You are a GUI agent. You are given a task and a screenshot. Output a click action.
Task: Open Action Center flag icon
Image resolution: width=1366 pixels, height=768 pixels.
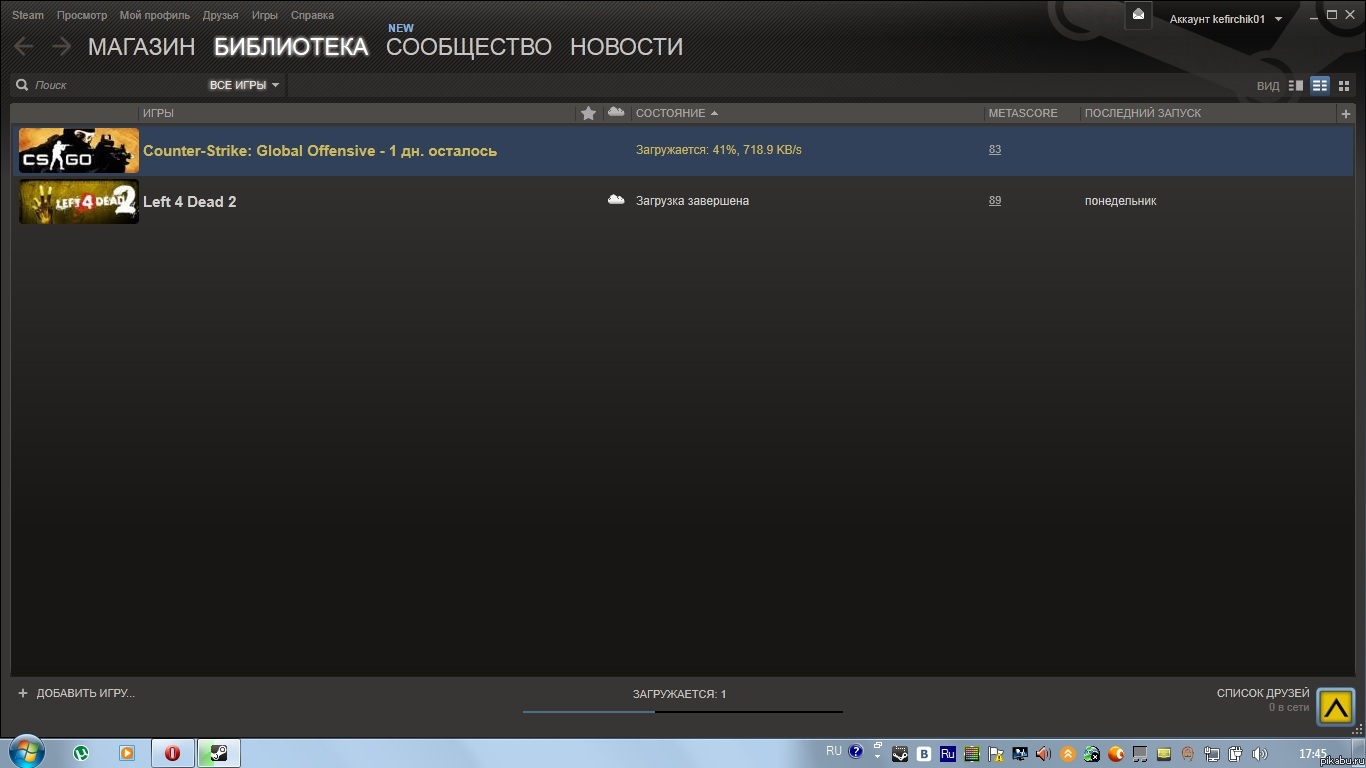click(x=997, y=754)
